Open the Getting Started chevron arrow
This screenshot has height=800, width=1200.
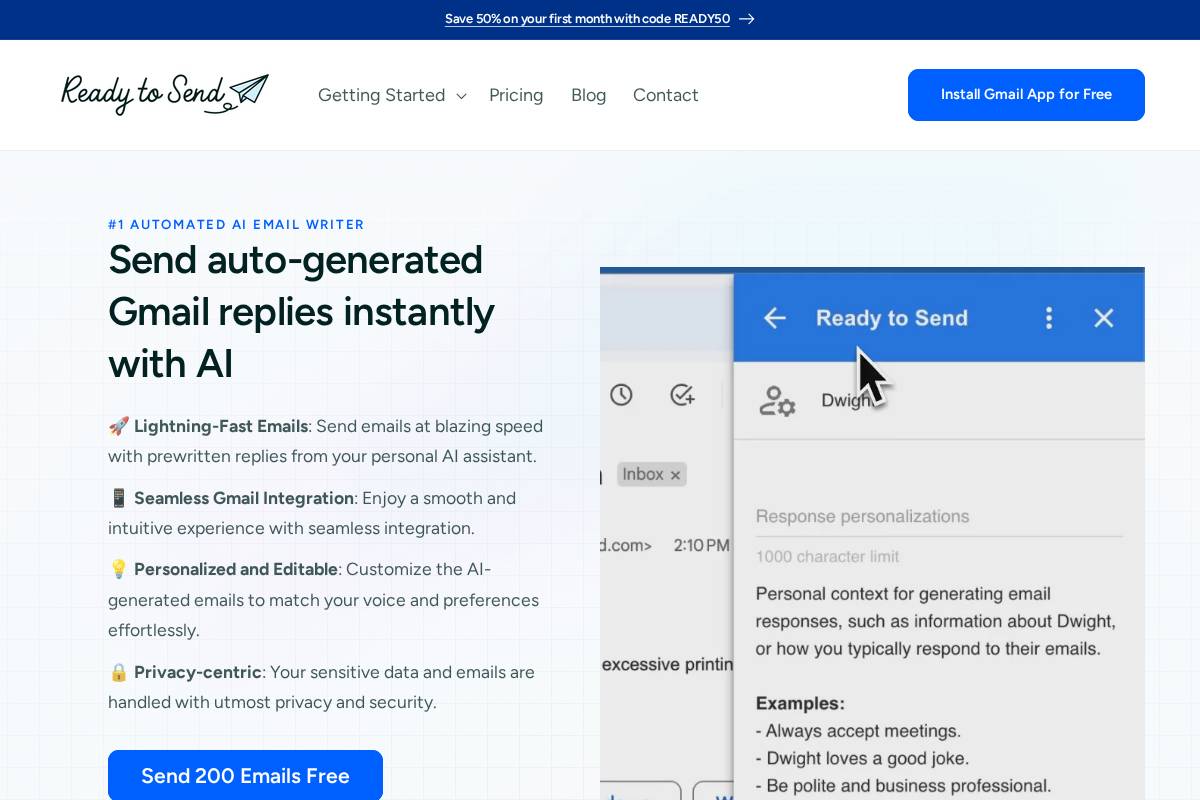[x=461, y=96]
